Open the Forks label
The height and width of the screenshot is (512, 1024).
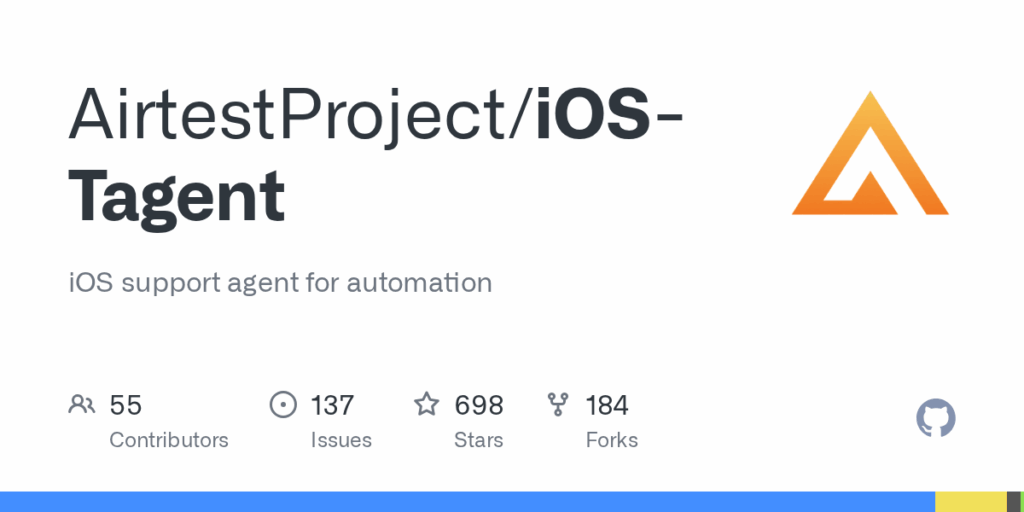click(612, 440)
